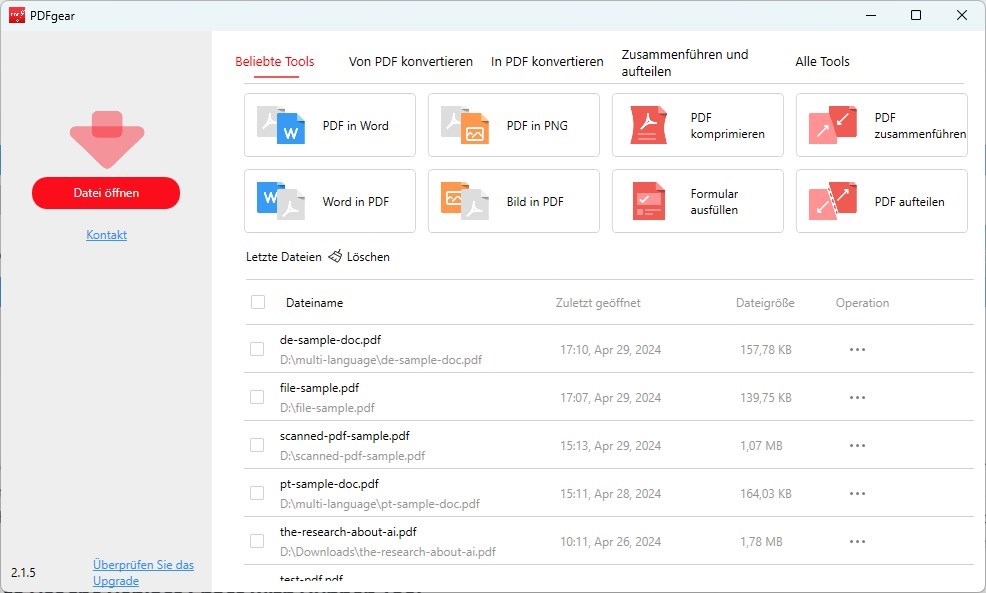
Task: Check the checkbox for de-sample-doc.pdf
Action: (x=256, y=348)
